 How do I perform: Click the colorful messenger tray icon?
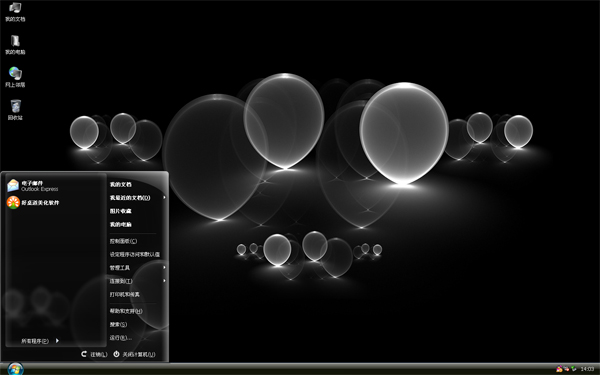point(559,368)
